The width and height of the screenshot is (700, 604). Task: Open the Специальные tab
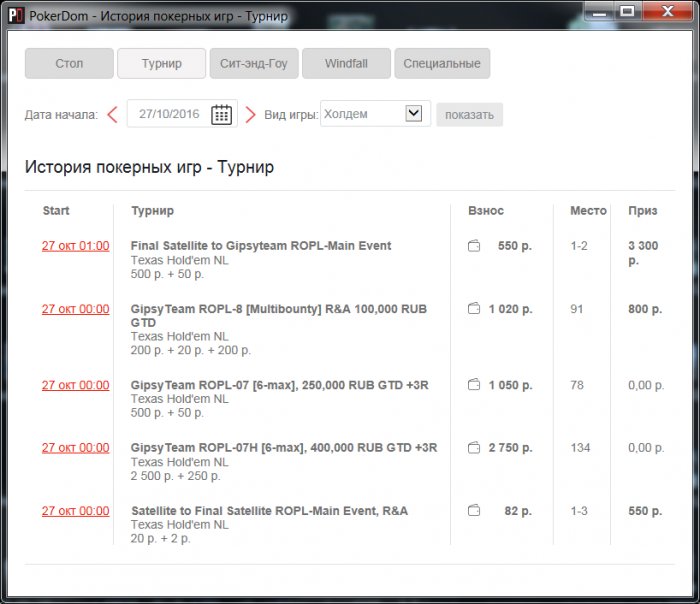pos(442,63)
